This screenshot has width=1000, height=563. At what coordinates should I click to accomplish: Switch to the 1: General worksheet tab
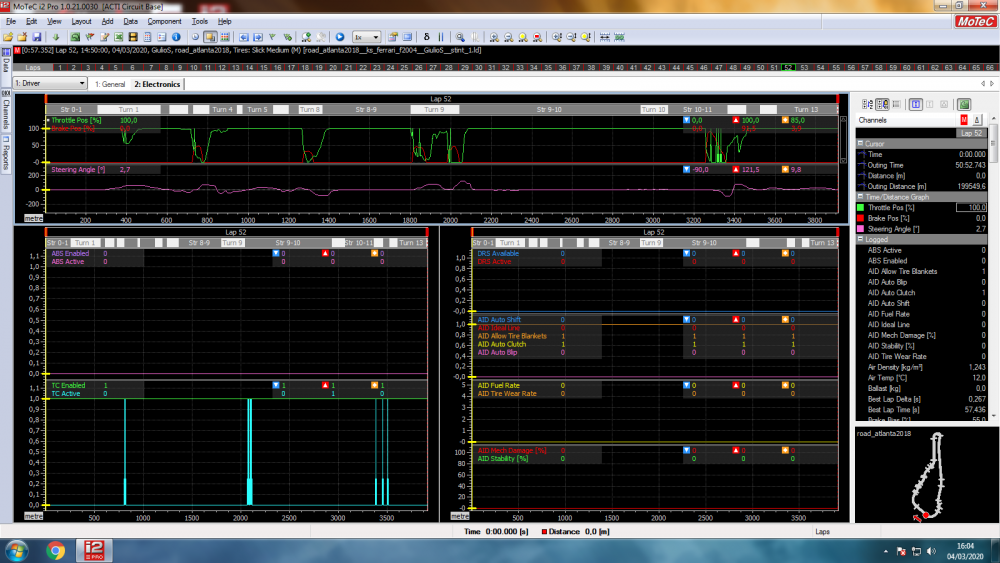[110, 84]
